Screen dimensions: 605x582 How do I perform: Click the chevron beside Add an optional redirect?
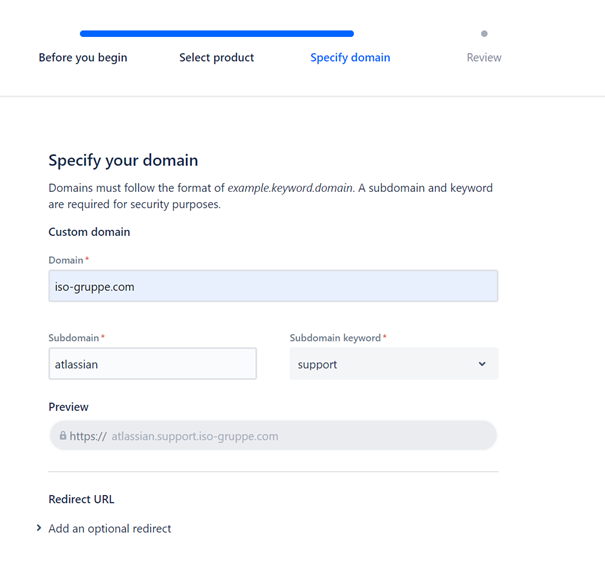[x=39, y=528]
